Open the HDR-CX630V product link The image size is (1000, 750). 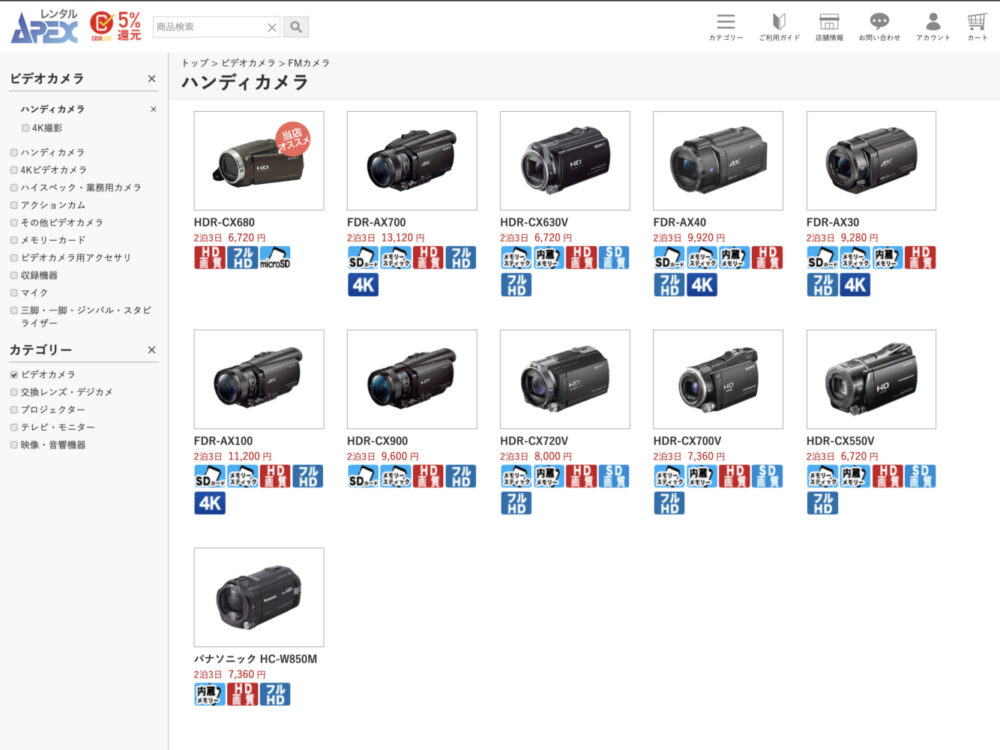tap(534, 223)
